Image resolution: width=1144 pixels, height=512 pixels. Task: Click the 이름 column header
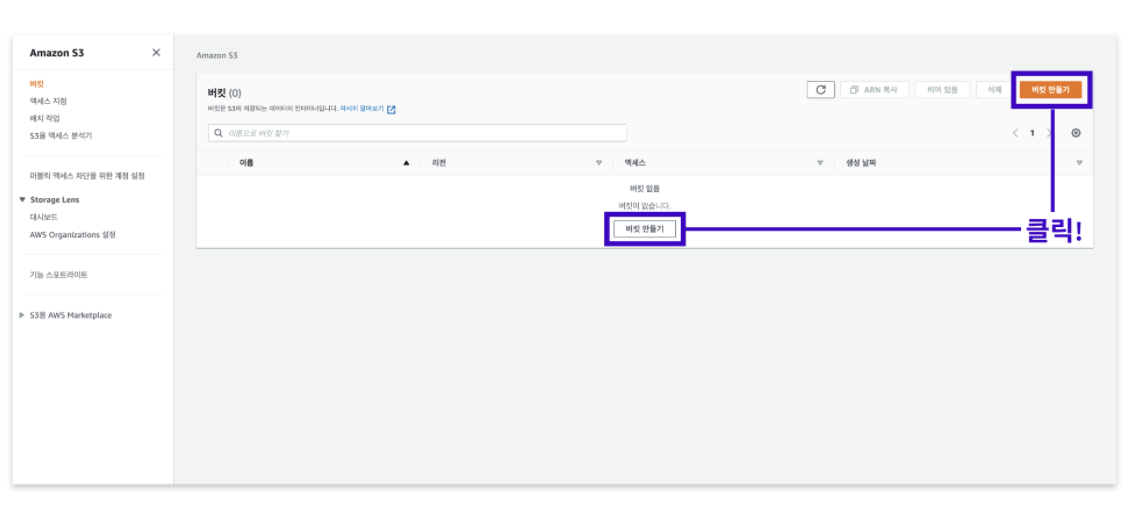[247, 163]
